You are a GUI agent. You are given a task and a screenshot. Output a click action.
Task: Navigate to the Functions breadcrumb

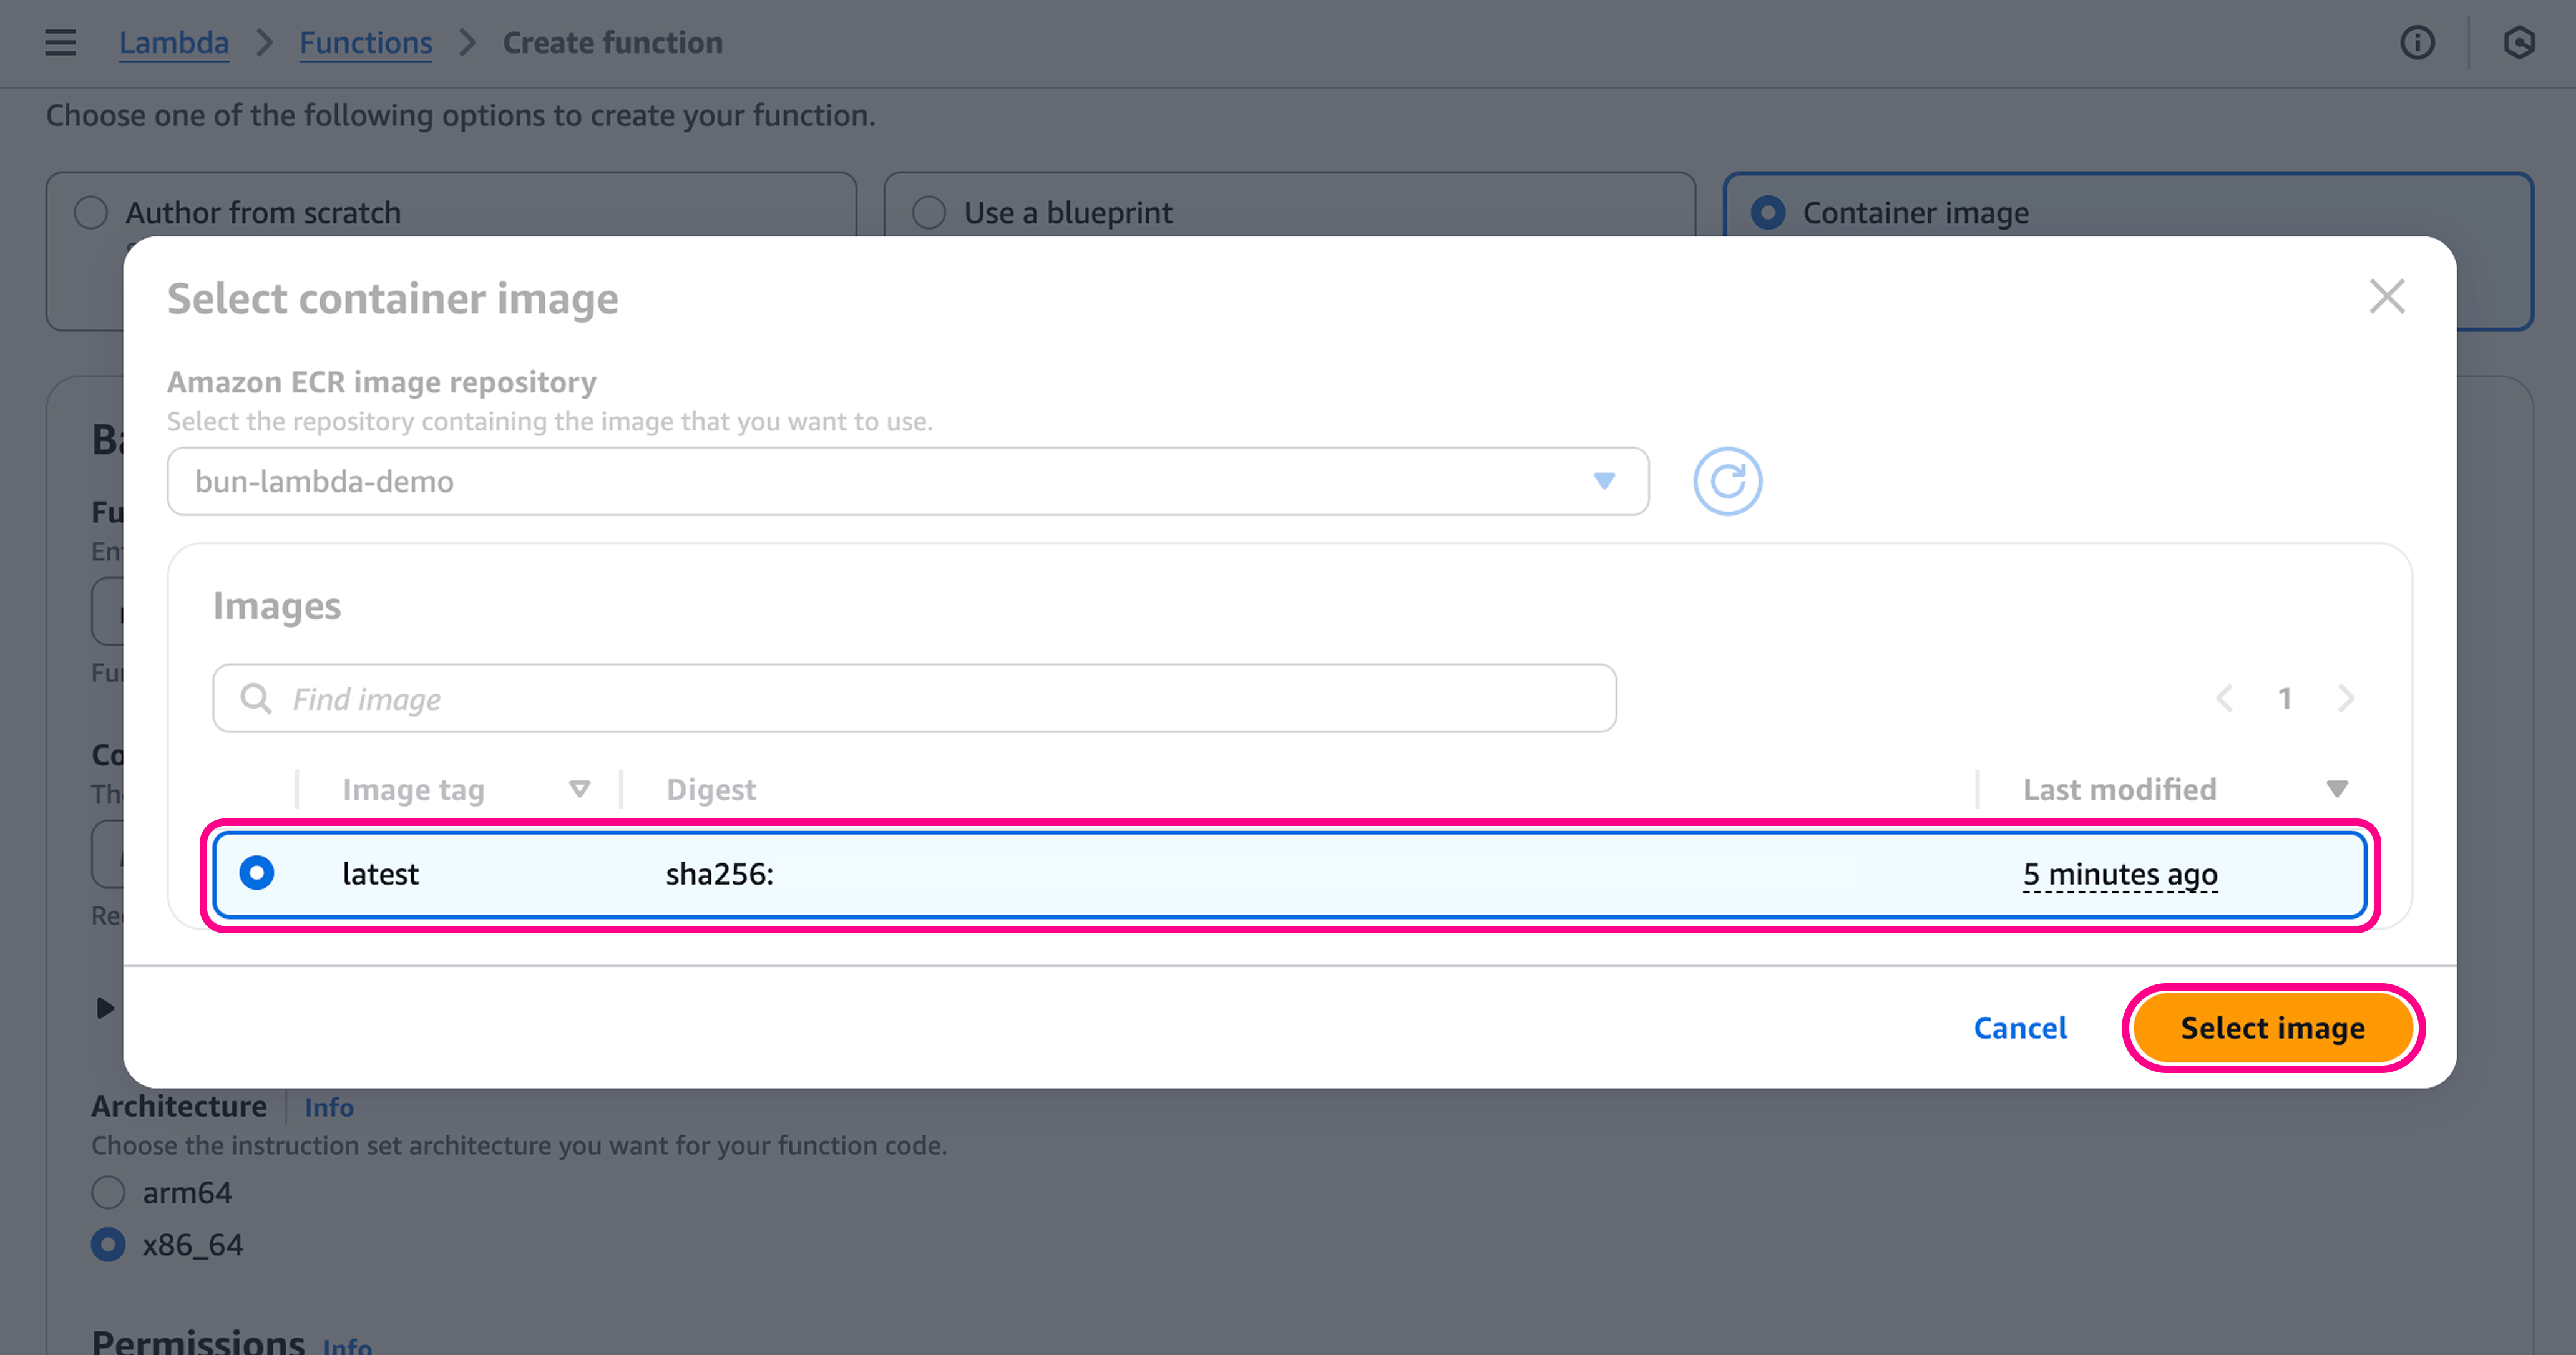pos(365,42)
